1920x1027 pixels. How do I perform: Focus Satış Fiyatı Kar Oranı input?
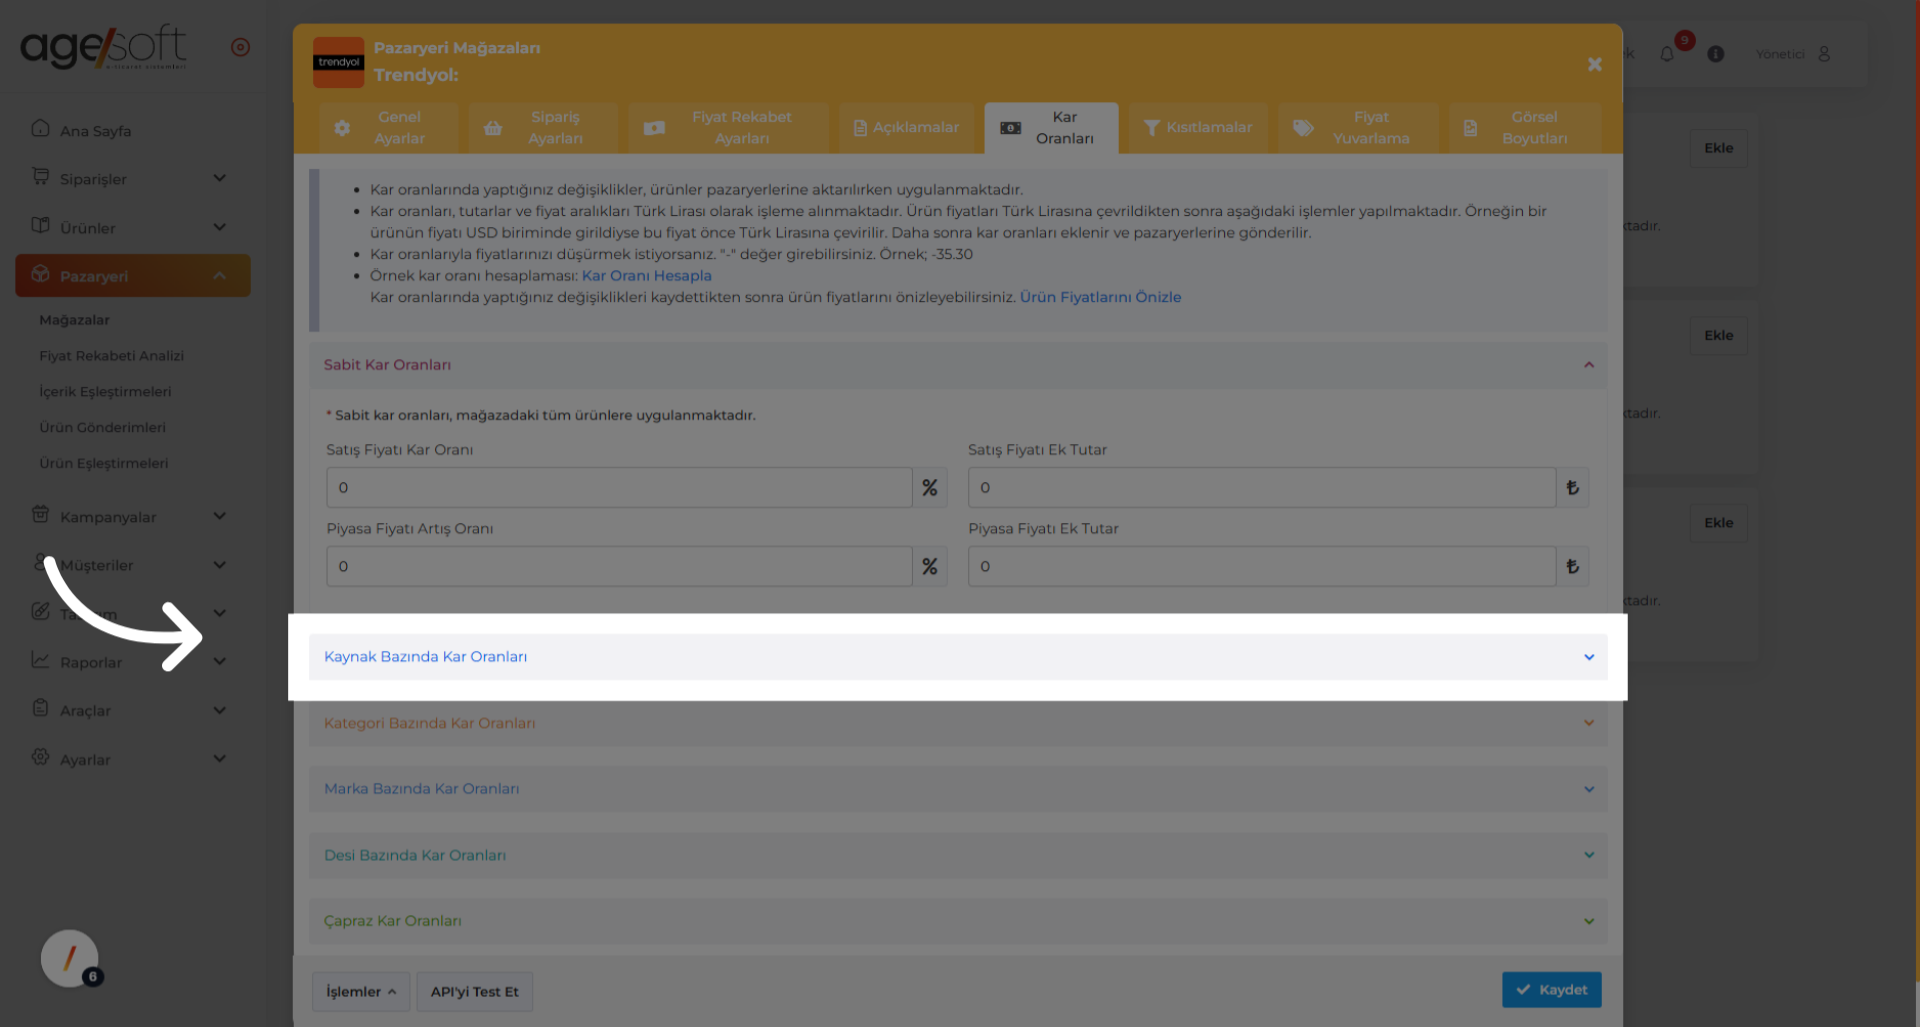619,488
